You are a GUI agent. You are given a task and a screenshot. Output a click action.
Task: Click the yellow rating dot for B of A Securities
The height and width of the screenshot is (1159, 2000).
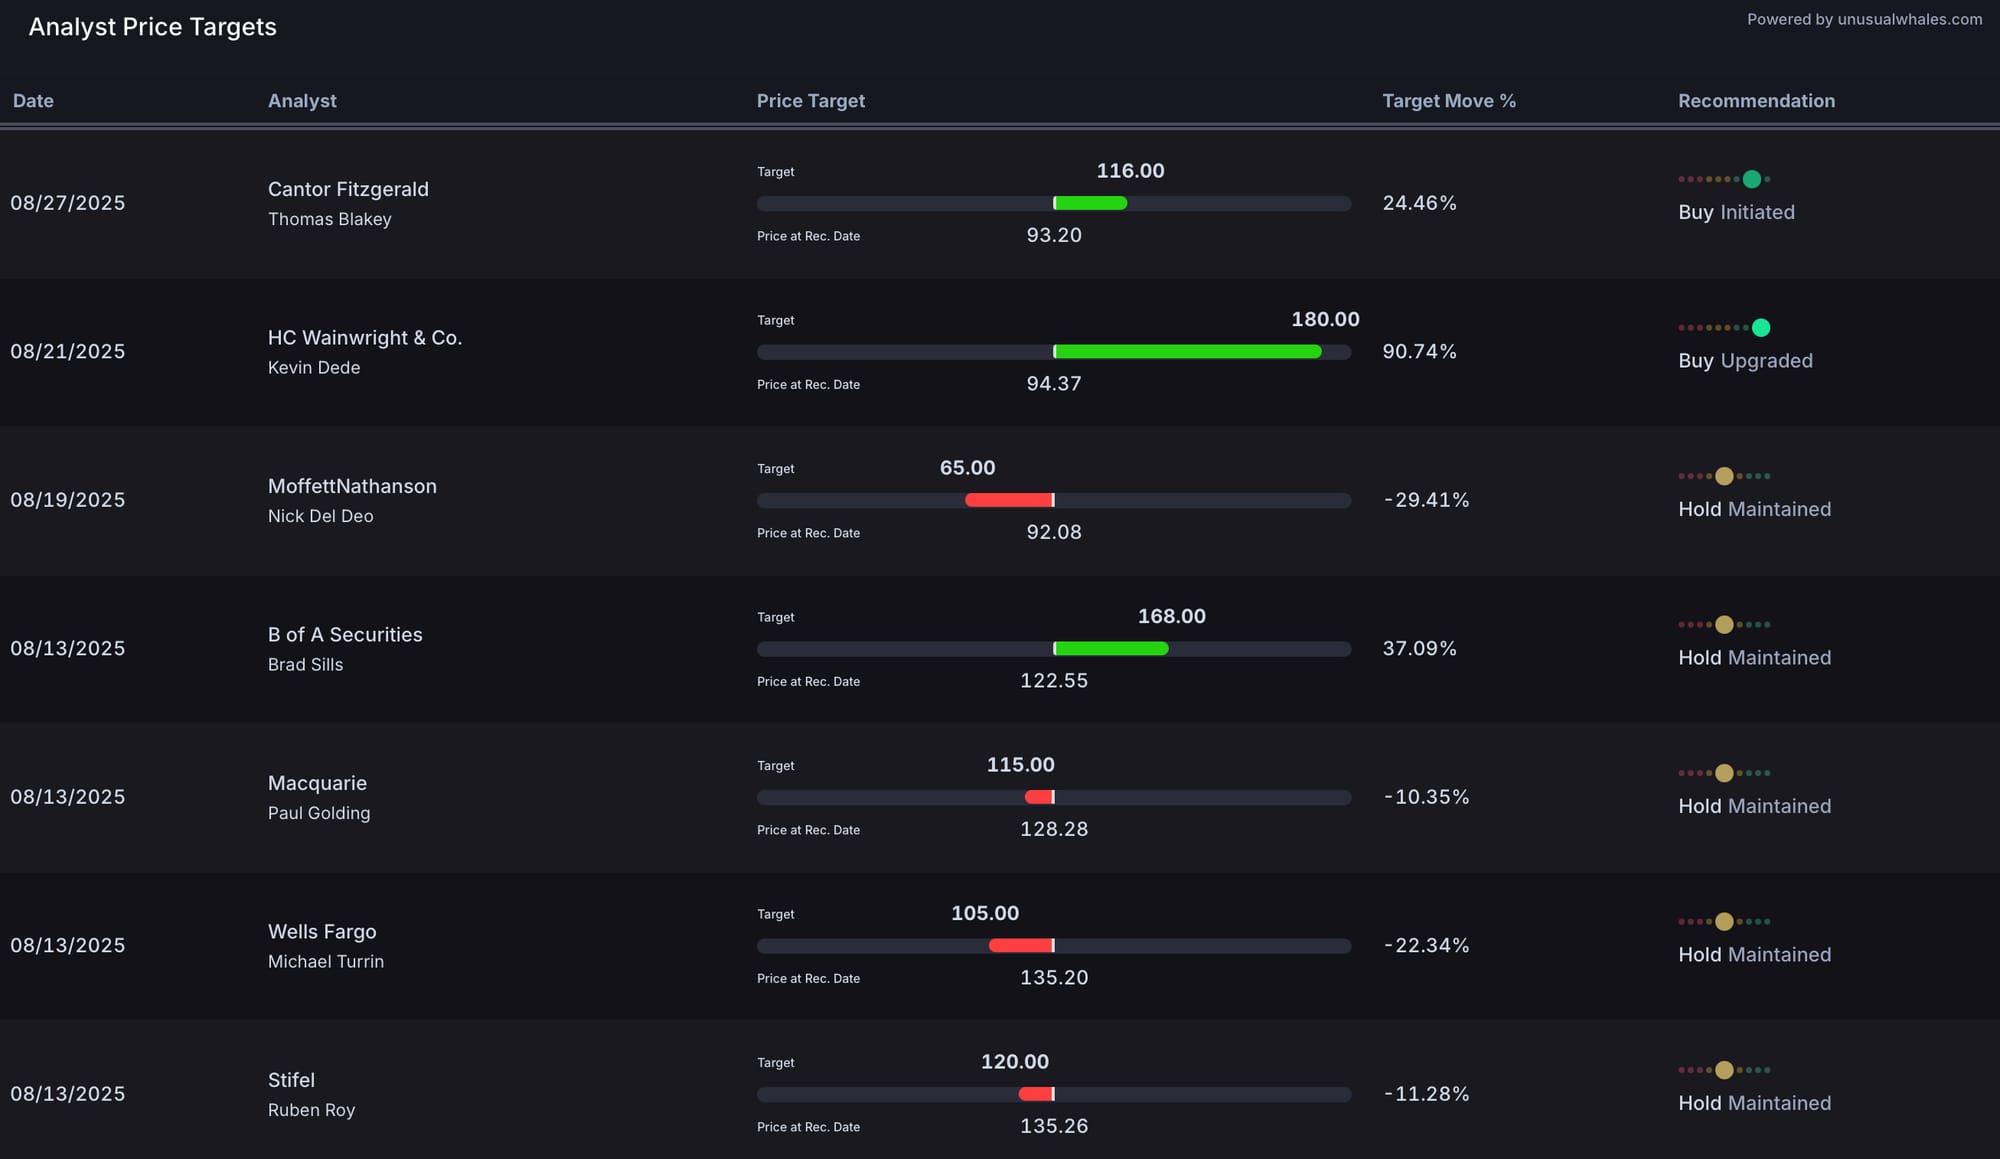pyautogui.click(x=1724, y=625)
